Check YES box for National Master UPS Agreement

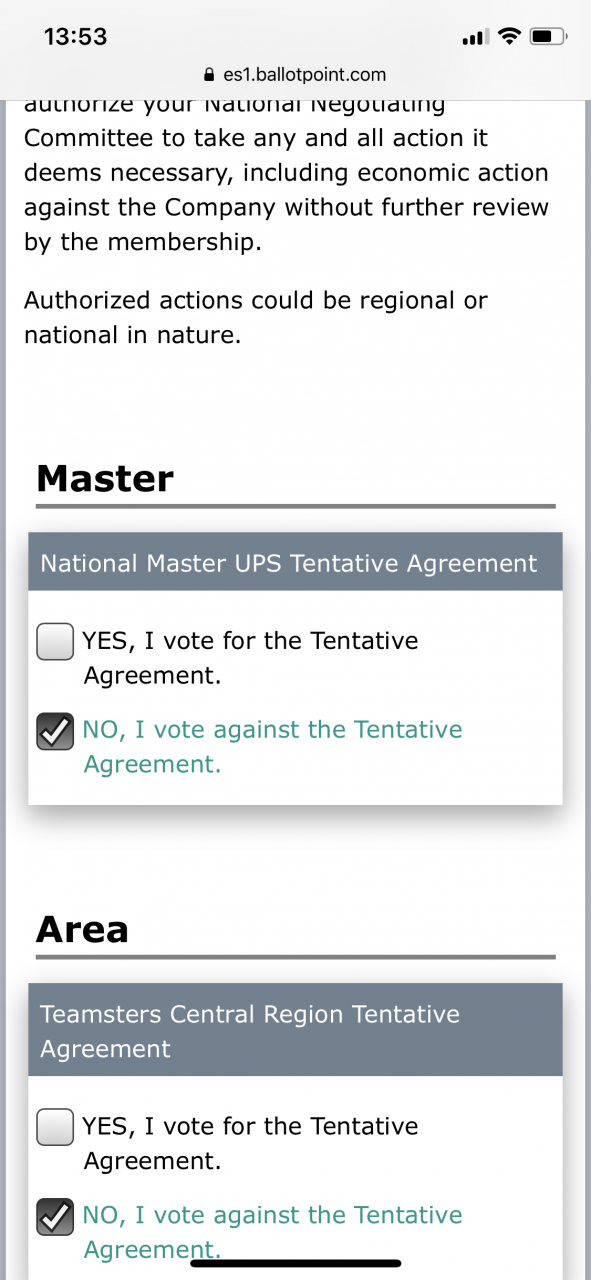55,641
